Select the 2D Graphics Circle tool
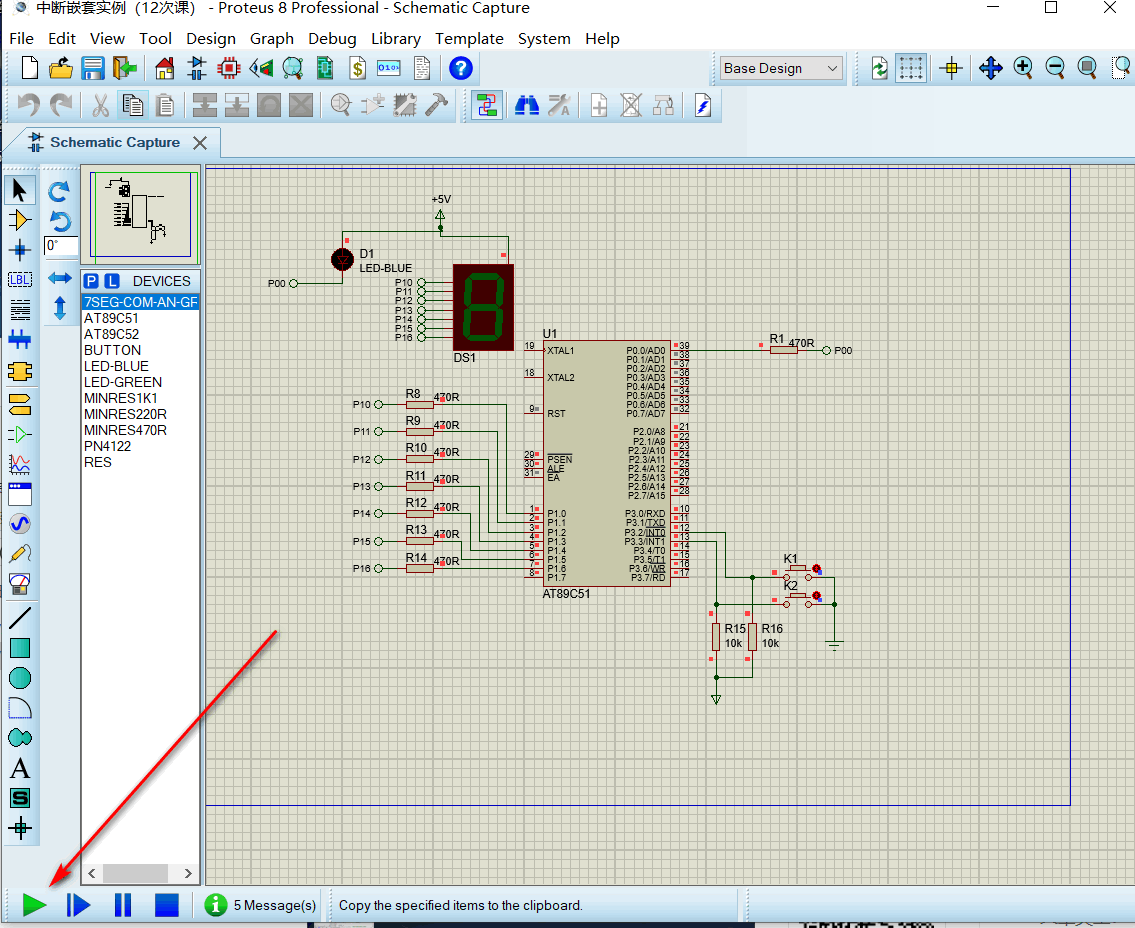Image resolution: width=1135 pixels, height=928 pixels. click(20, 678)
